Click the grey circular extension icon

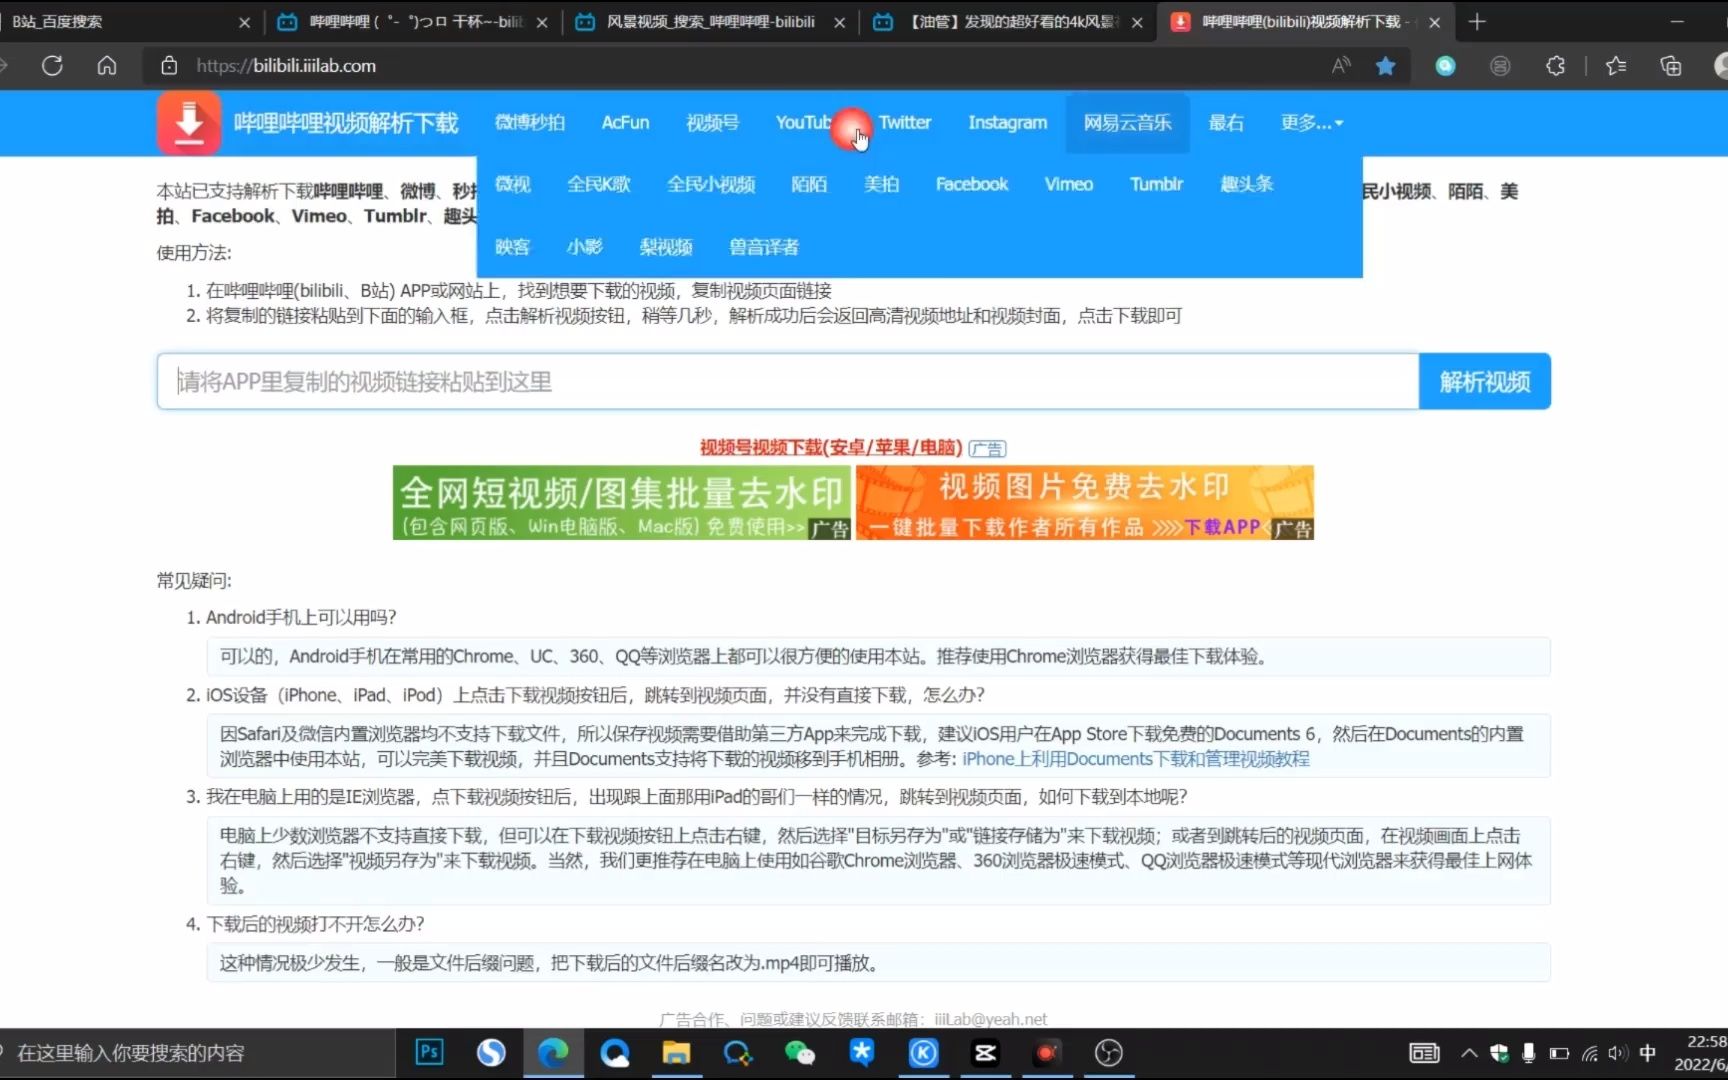[1500, 66]
